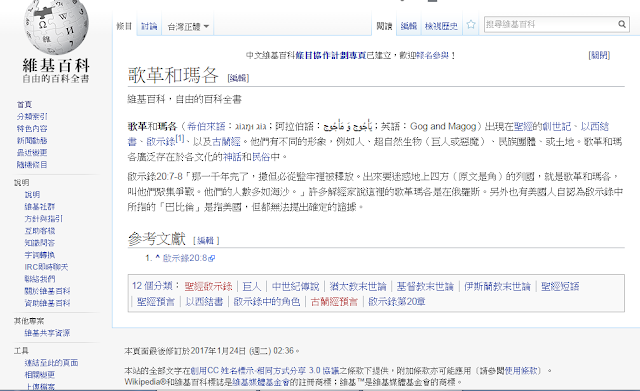Open the red 古蘭經預言 category

(334, 302)
